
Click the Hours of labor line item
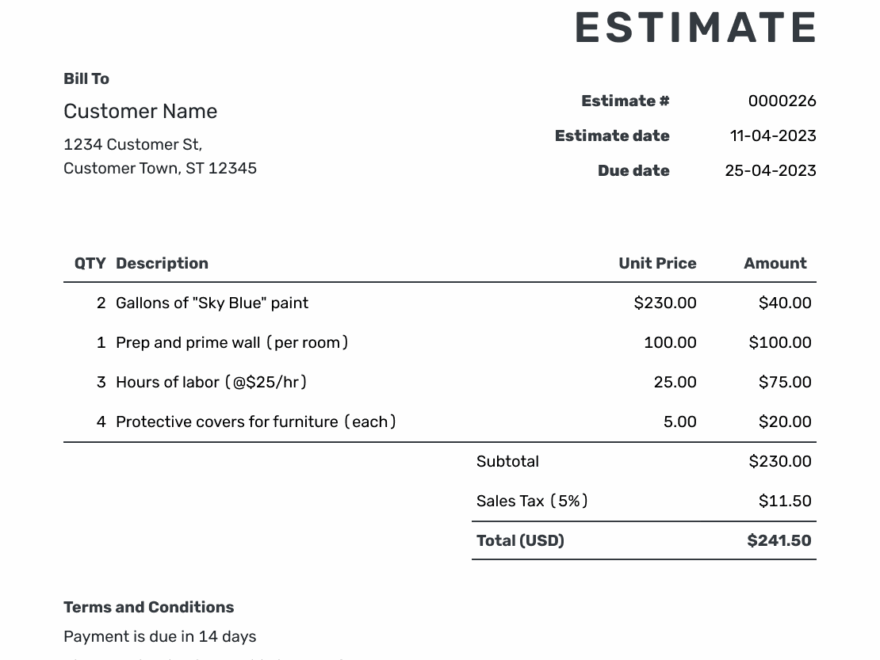click(x=211, y=382)
